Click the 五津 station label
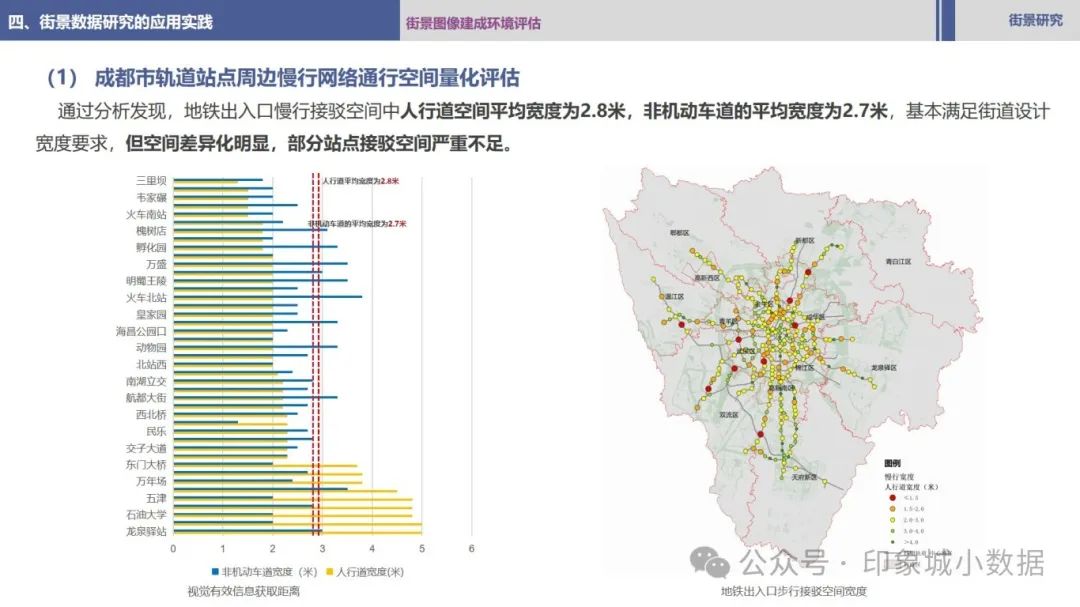The height and width of the screenshot is (607, 1080). [156, 498]
